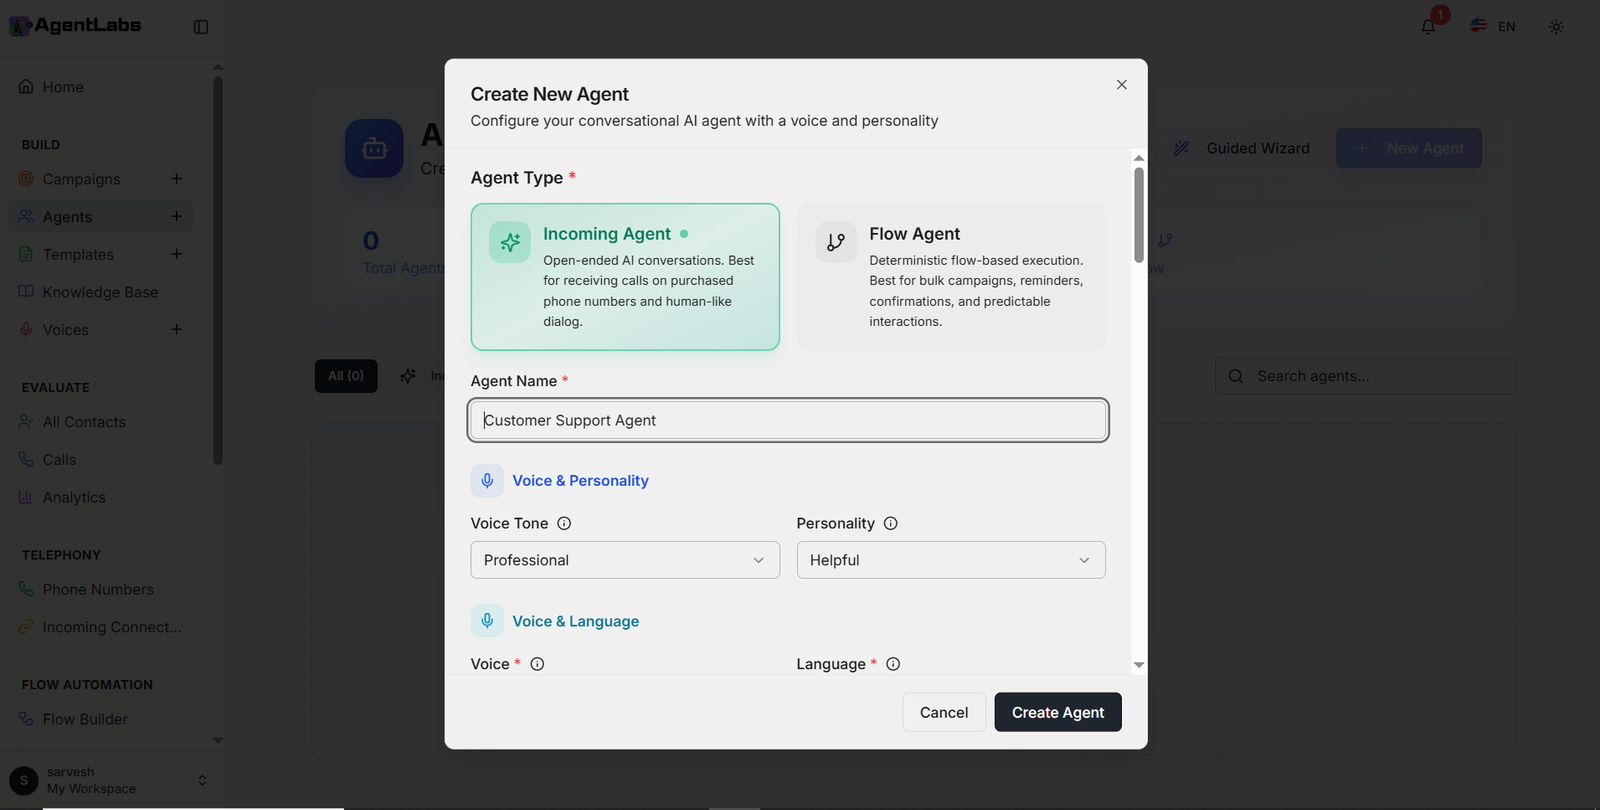Click the Create Agent button
Screen dimensions: 1600x810
[1058, 712]
